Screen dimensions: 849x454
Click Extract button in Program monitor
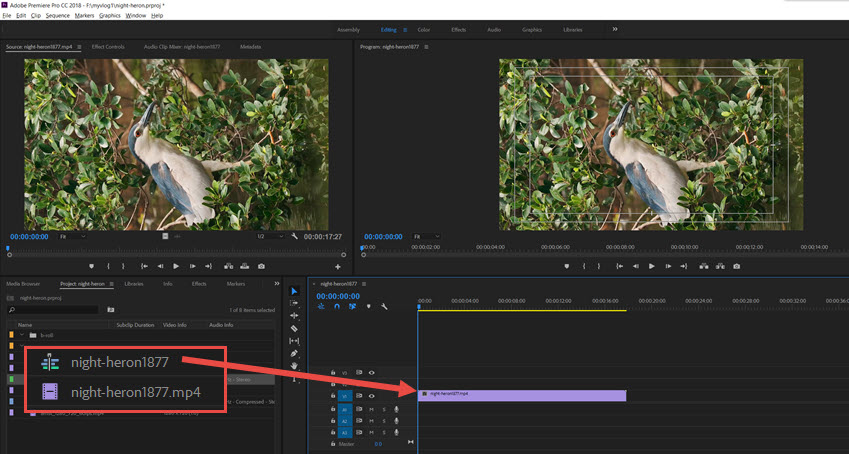720,267
